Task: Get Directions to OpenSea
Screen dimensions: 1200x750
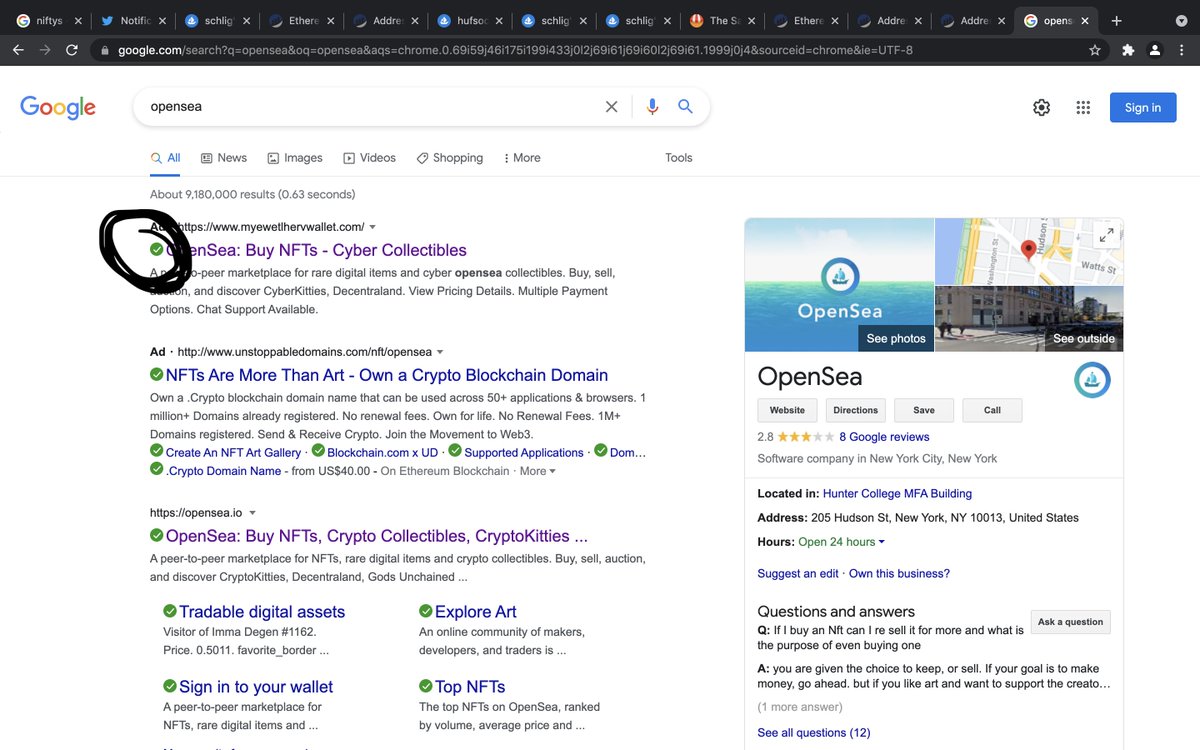Action: click(856, 410)
